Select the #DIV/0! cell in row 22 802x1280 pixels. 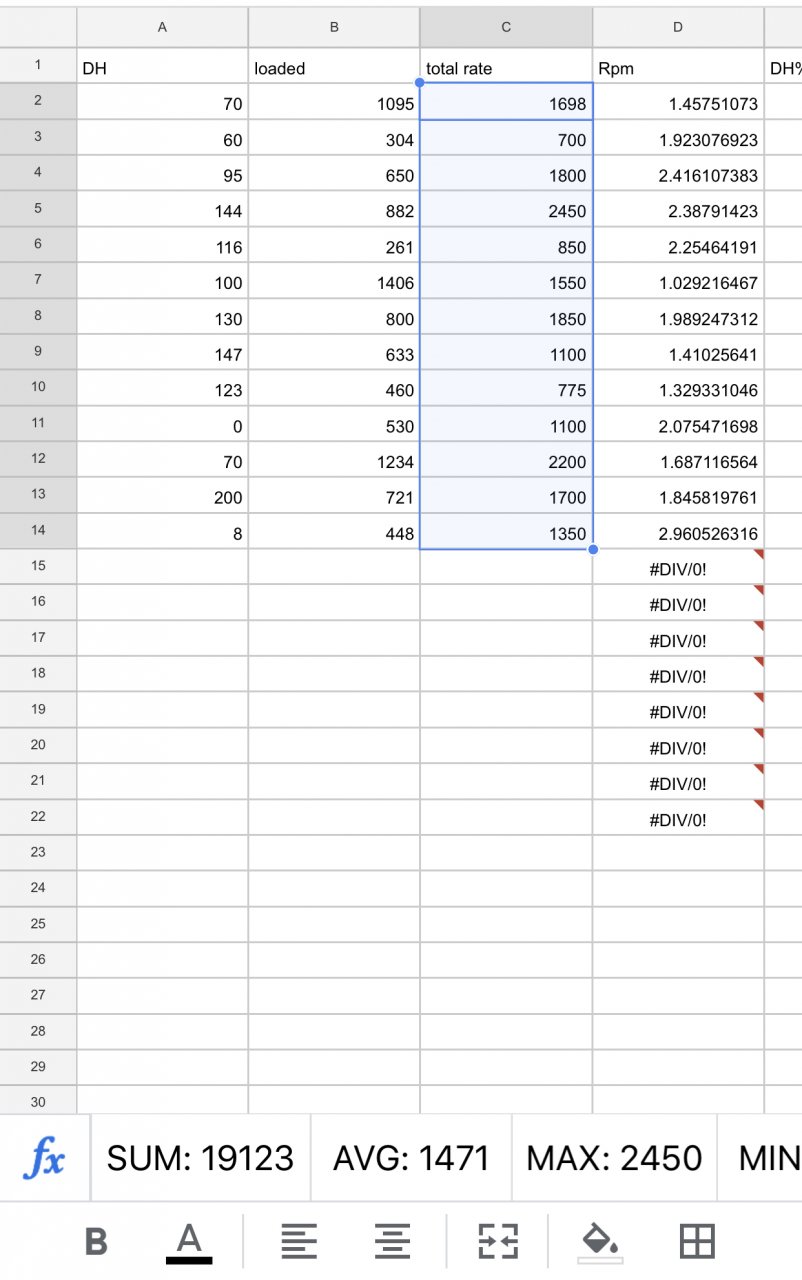678,817
